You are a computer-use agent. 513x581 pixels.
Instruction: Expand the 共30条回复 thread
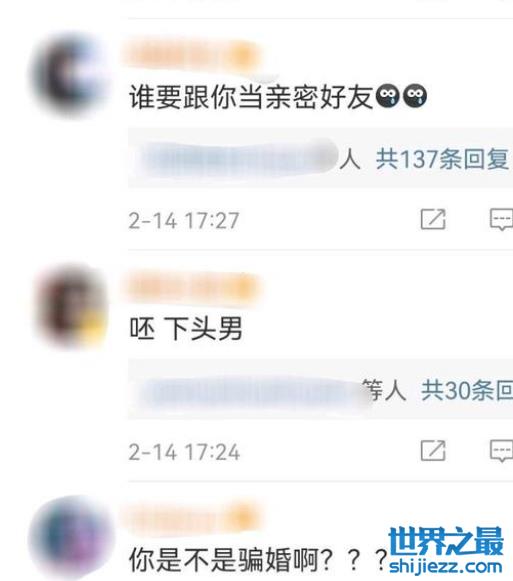point(467,391)
